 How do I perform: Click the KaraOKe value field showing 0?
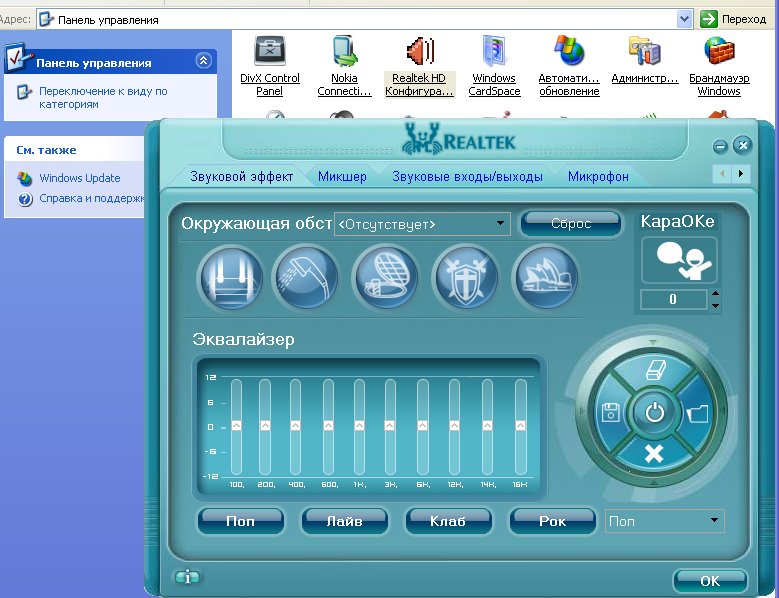click(674, 299)
